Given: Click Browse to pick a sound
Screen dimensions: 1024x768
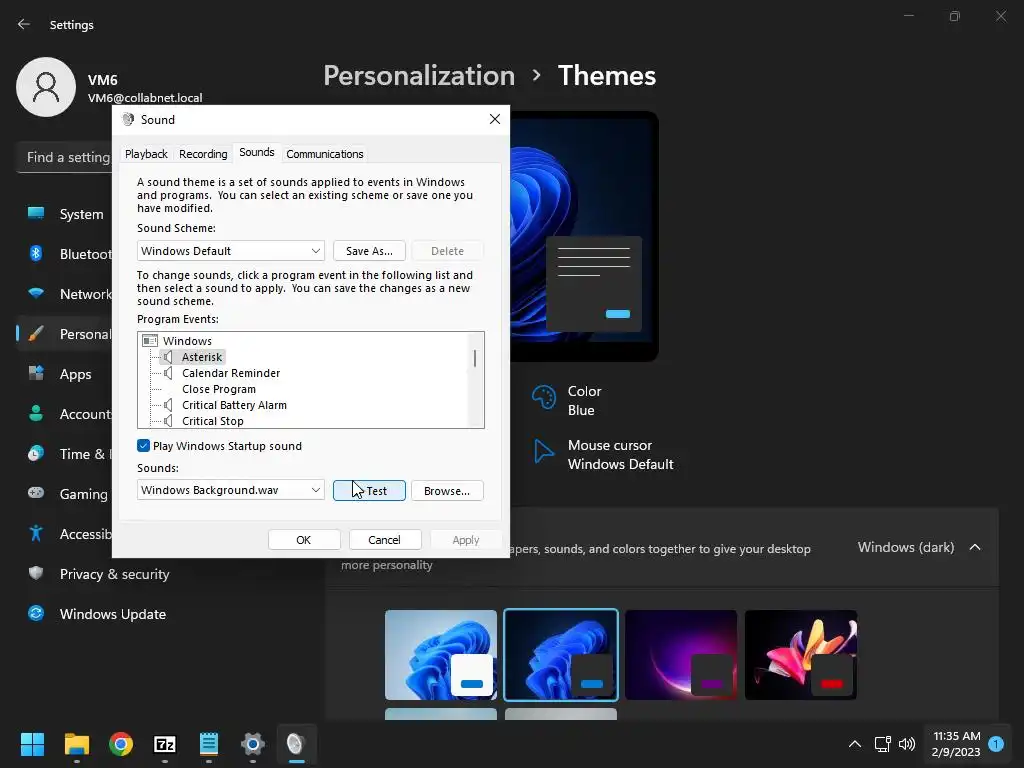Looking at the screenshot, I should [x=447, y=490].
